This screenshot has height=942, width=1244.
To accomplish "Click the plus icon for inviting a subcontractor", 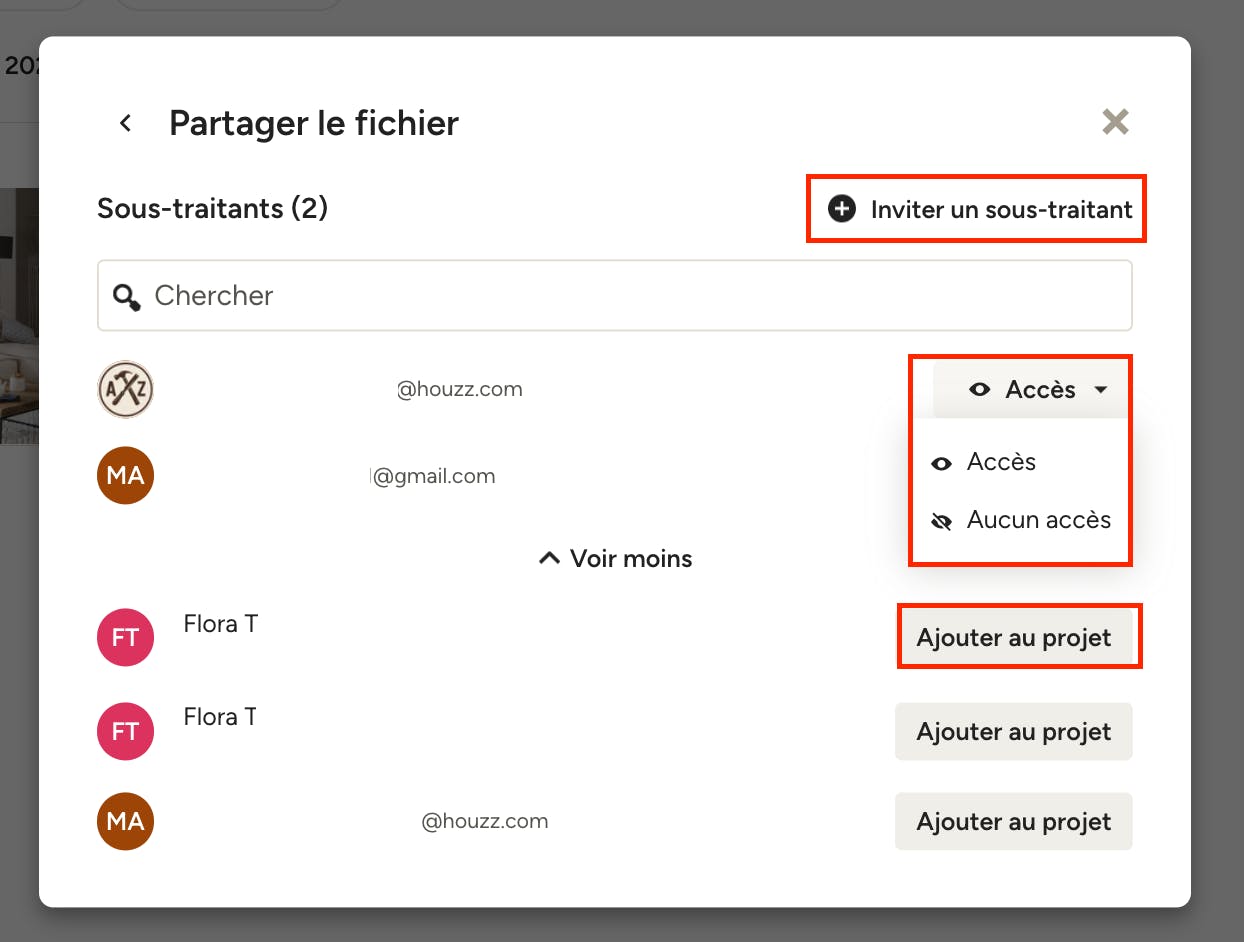I will [842, 209].
